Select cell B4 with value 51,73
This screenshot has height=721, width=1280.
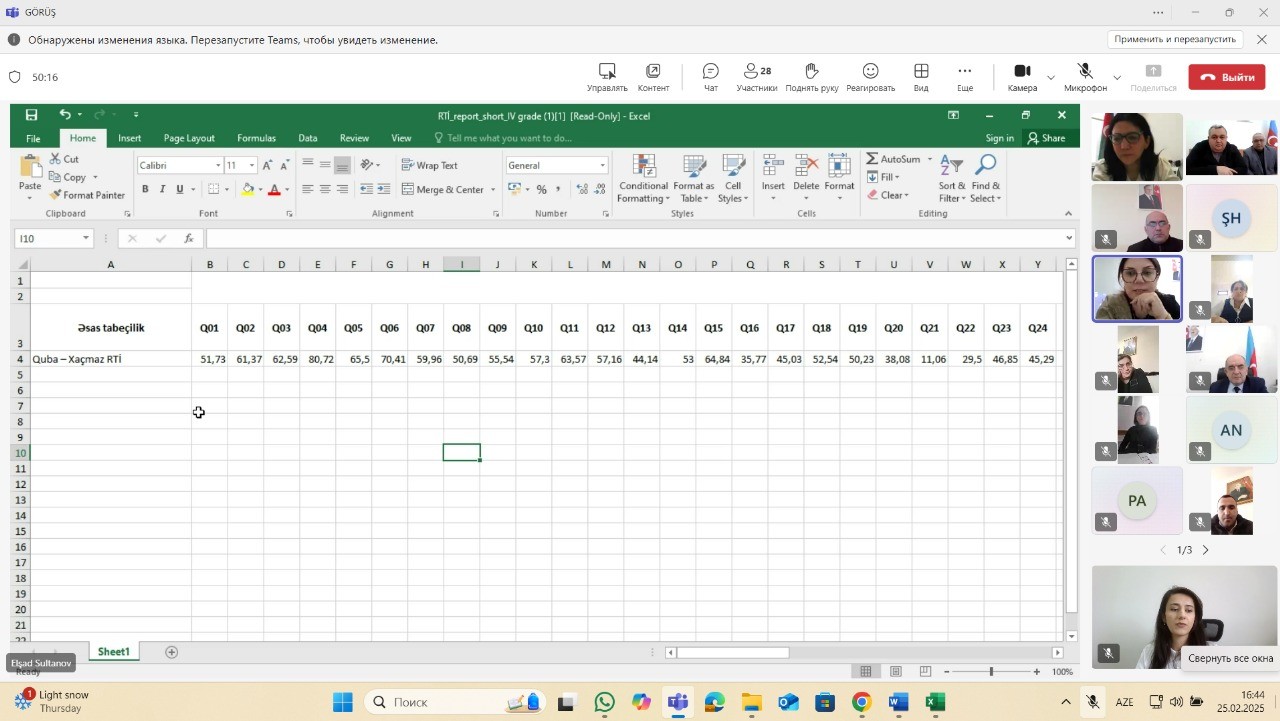point(210,358)
